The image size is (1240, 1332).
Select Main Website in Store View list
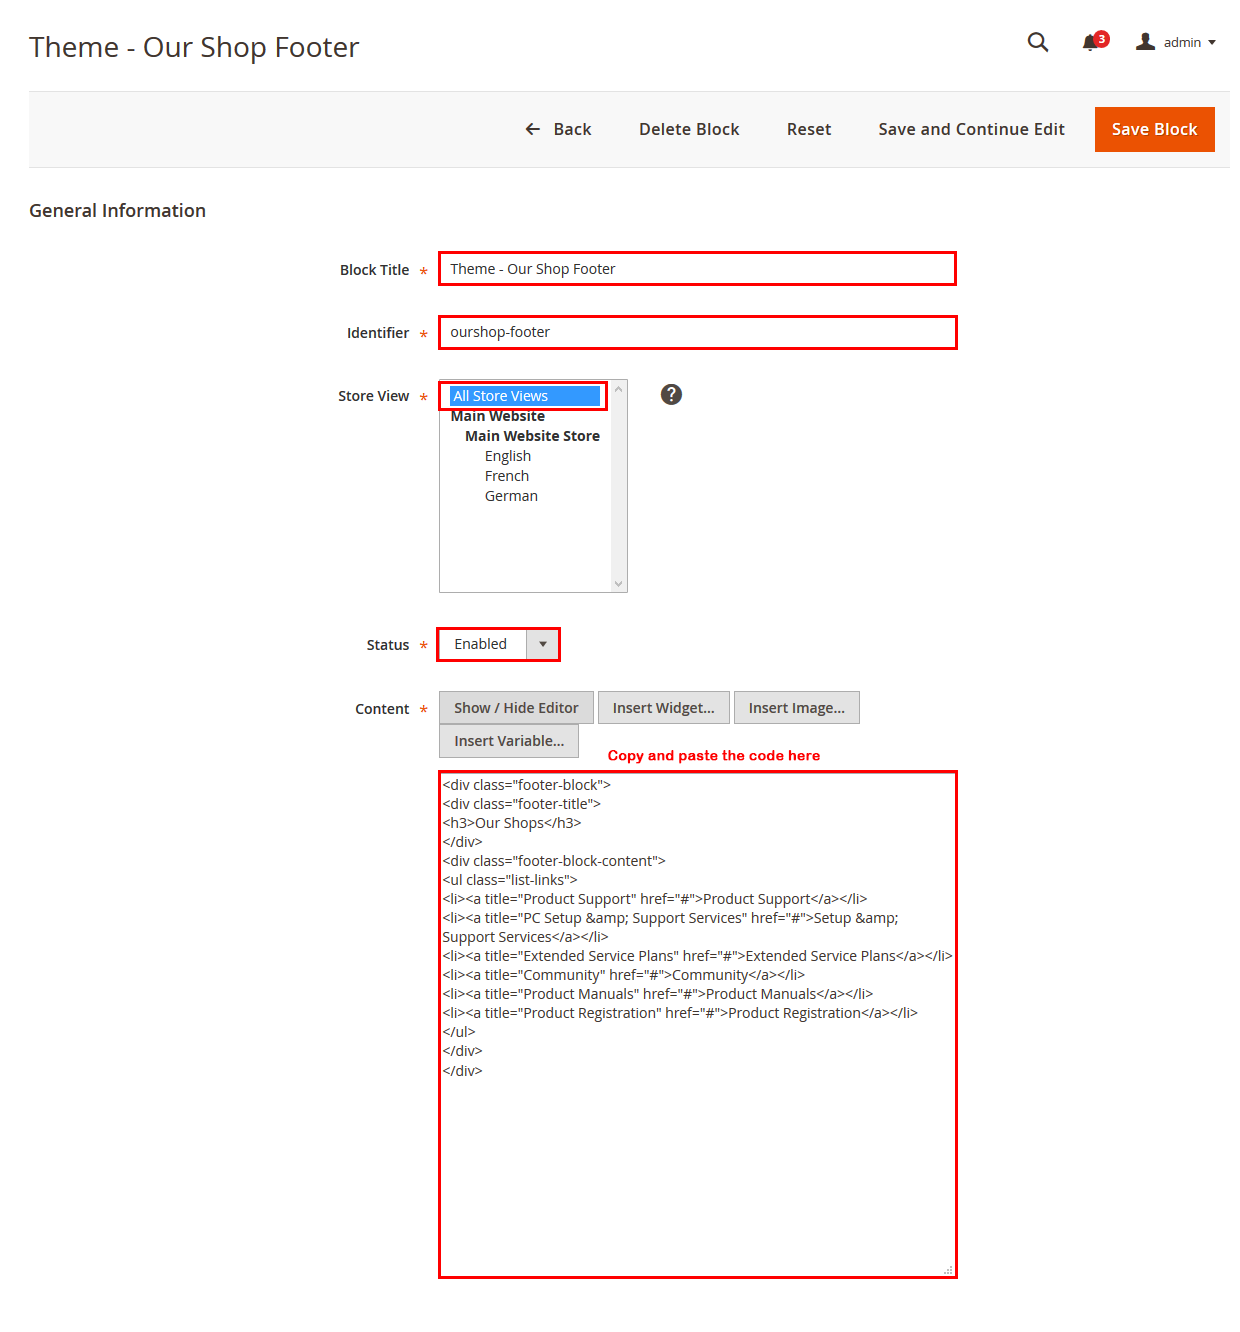(498, 416)
